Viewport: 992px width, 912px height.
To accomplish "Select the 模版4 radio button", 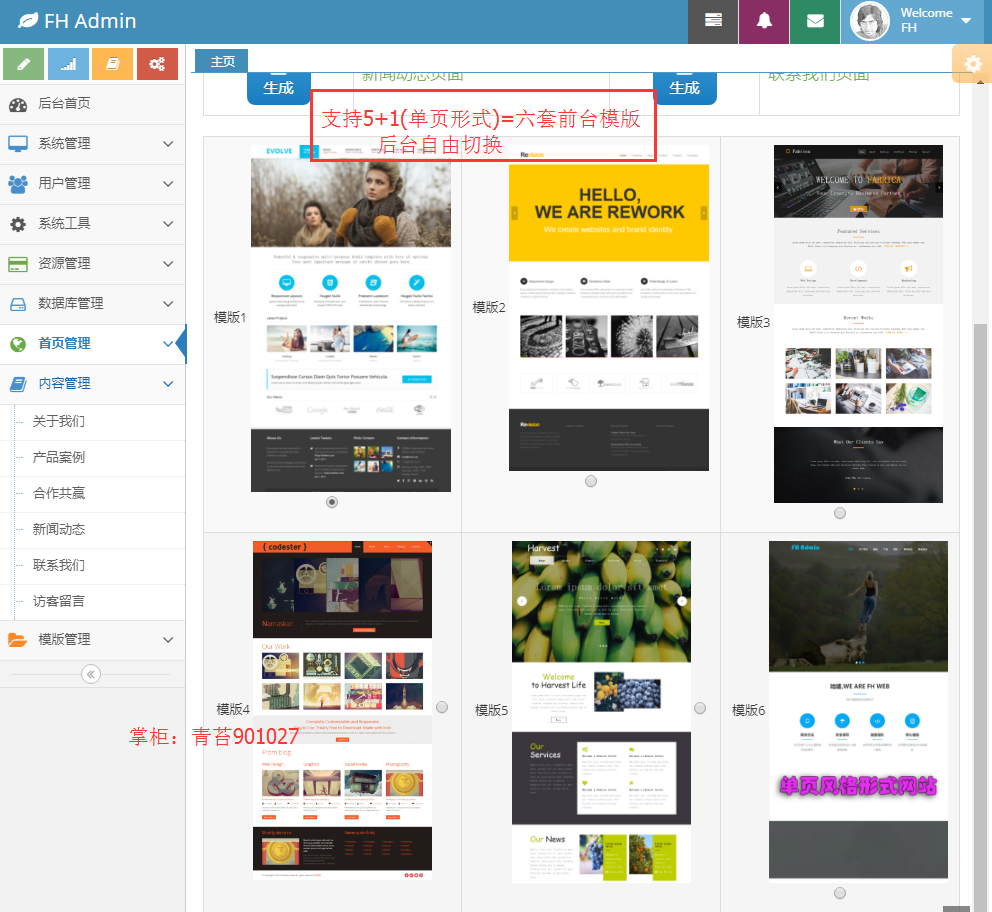I will pos(442,707).
